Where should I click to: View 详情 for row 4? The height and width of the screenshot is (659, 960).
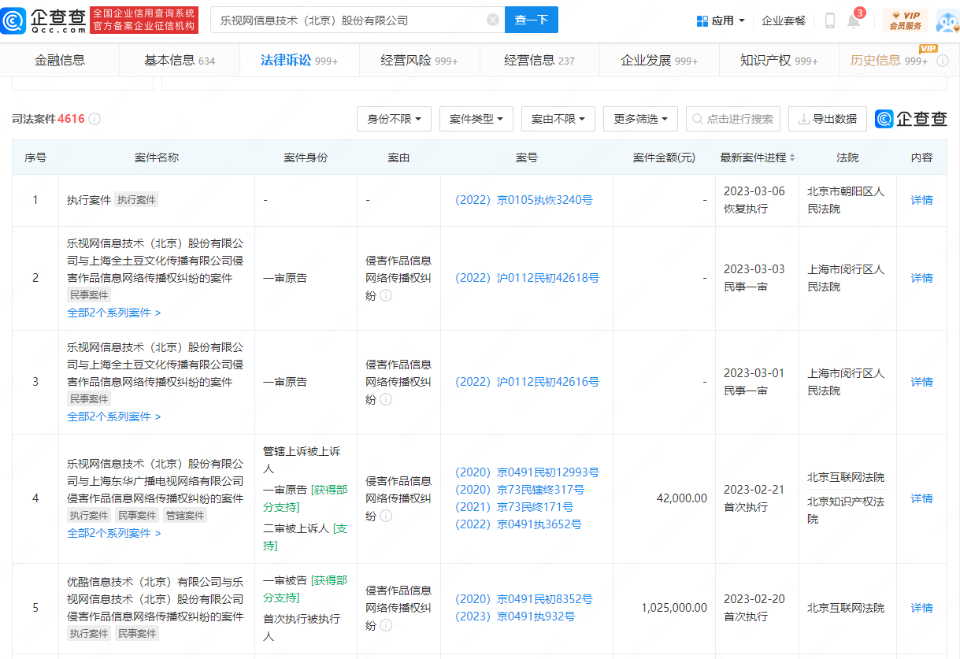click(921, 499)
